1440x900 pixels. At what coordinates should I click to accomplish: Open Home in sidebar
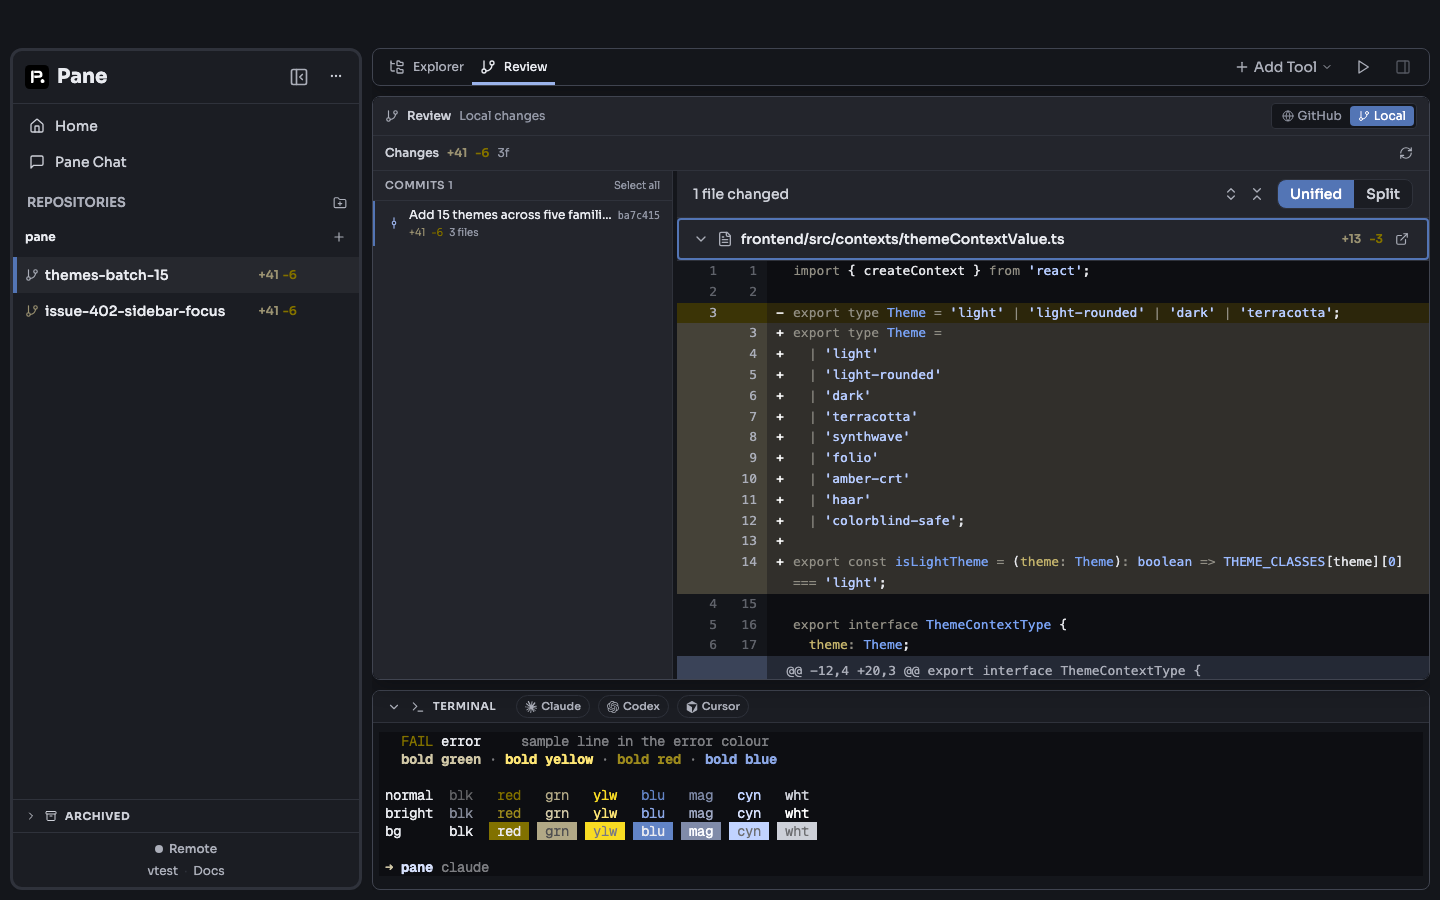pyautogui.click(x=186, y=126)
